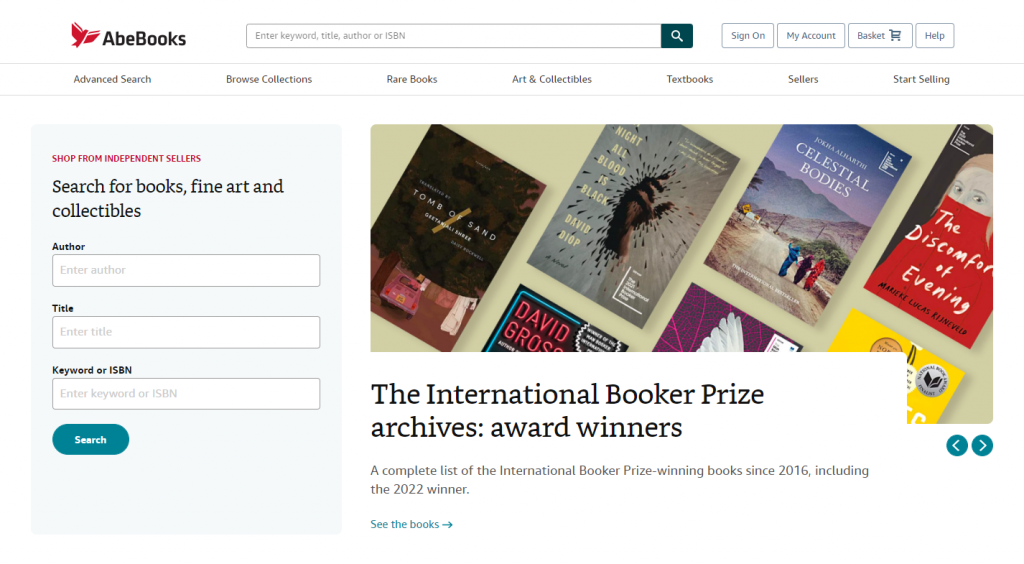Click the Sign On button

(748, 36)
